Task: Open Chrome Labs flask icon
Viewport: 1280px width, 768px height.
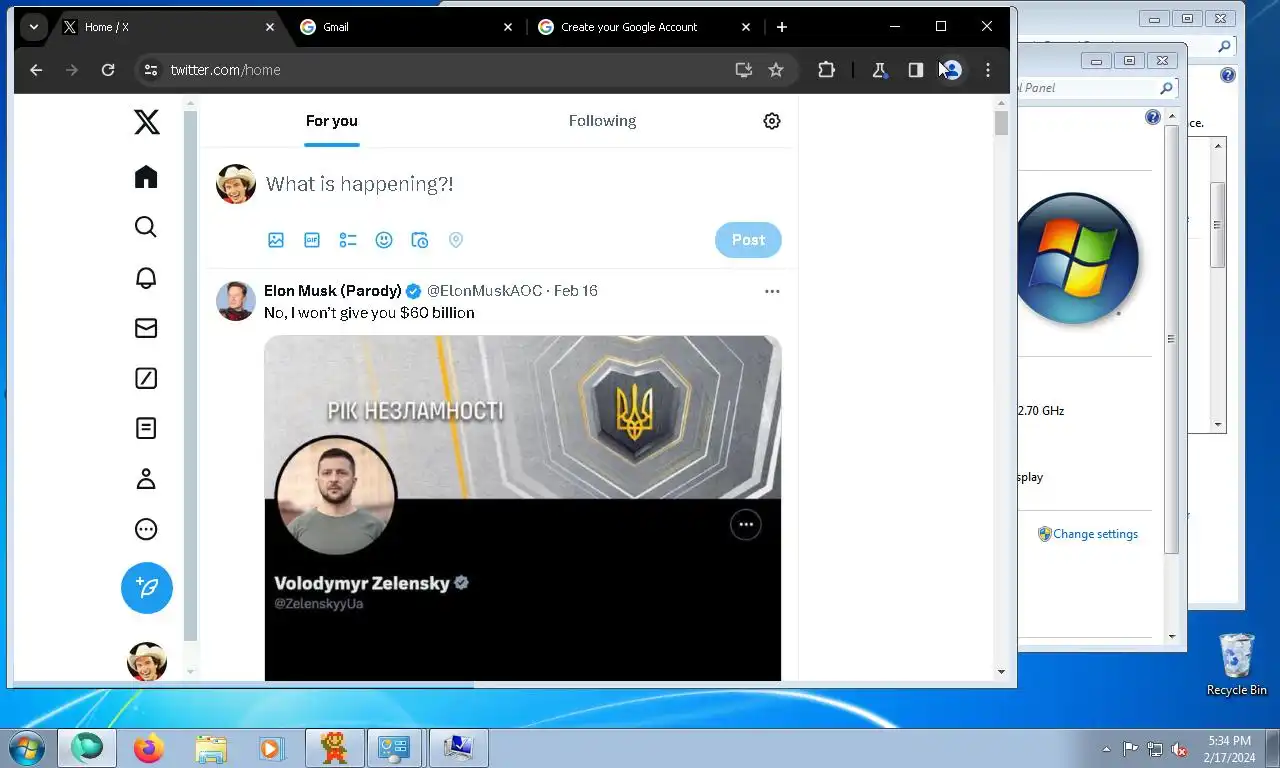Action: (x=879, y=70)
